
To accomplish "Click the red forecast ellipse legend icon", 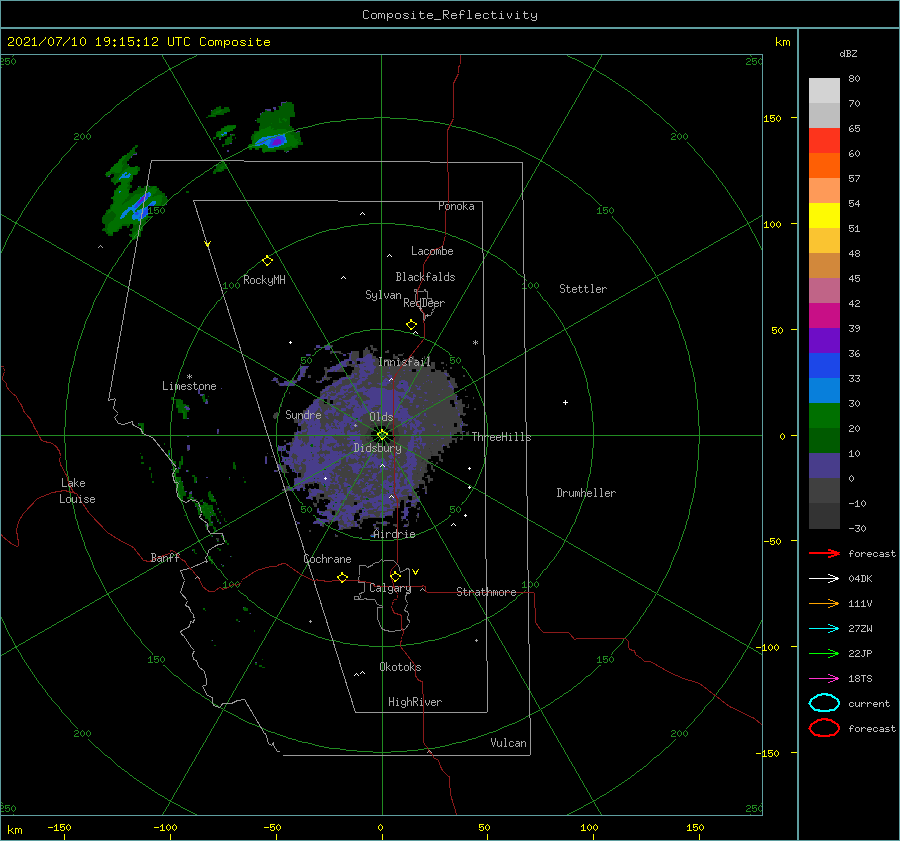I will 824,728.
